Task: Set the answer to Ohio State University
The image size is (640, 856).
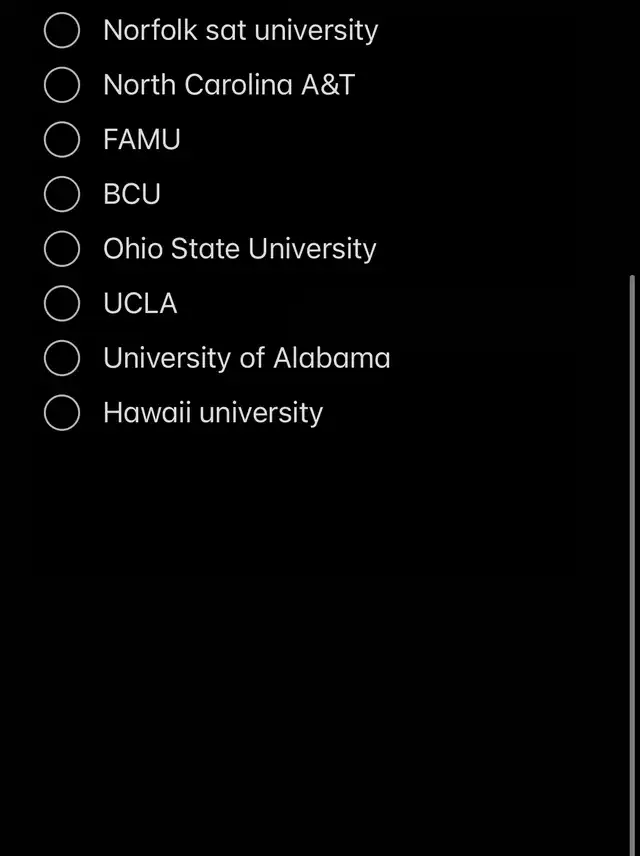Action: click(x=62, y=249)
